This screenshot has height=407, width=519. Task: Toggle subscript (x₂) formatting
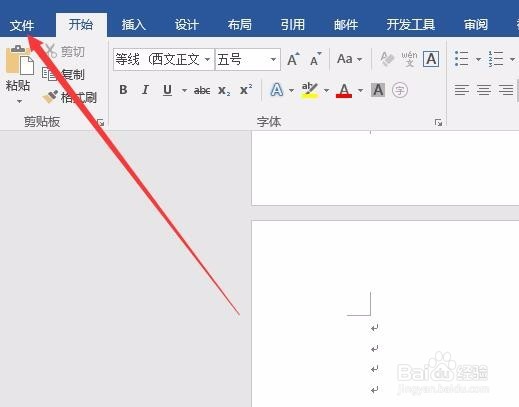point(224,90)
